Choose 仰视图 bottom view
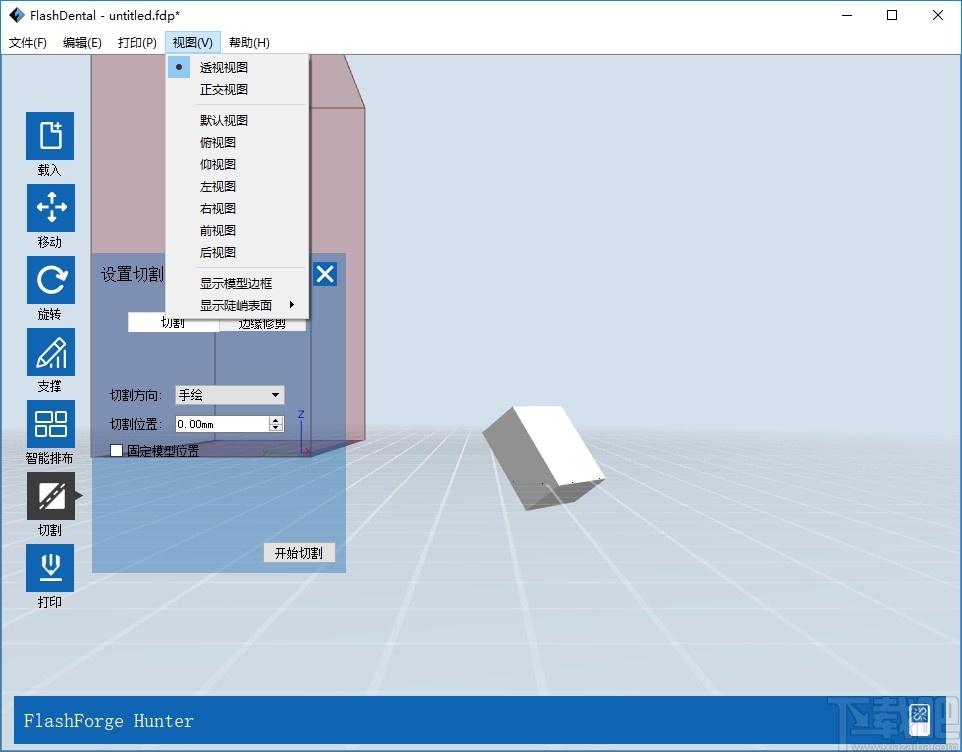Screen dimensions: 962x752 click(237, 164)
